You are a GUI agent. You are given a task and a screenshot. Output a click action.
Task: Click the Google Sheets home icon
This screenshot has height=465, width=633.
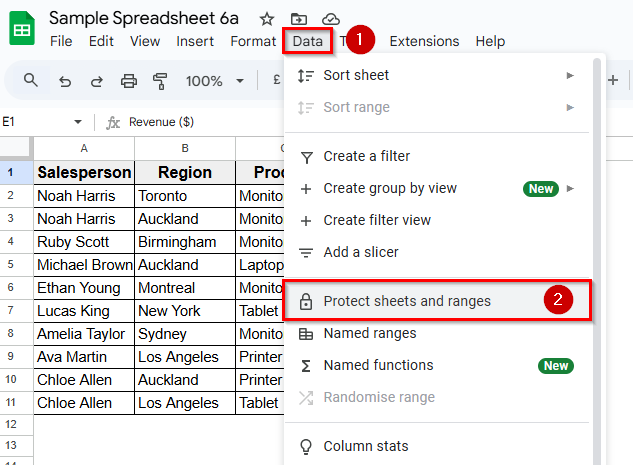[x=22, y=29]
